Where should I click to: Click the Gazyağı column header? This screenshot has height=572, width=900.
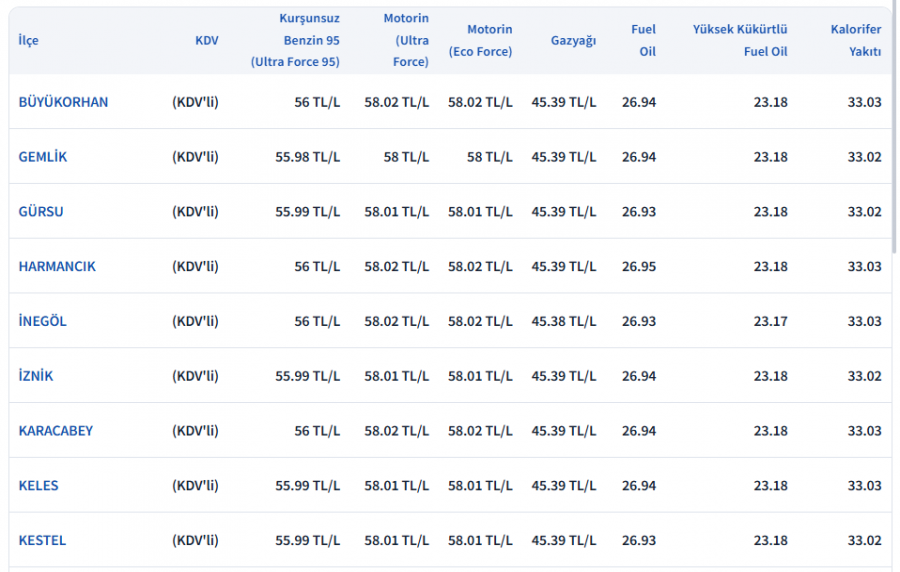point(573,41)
